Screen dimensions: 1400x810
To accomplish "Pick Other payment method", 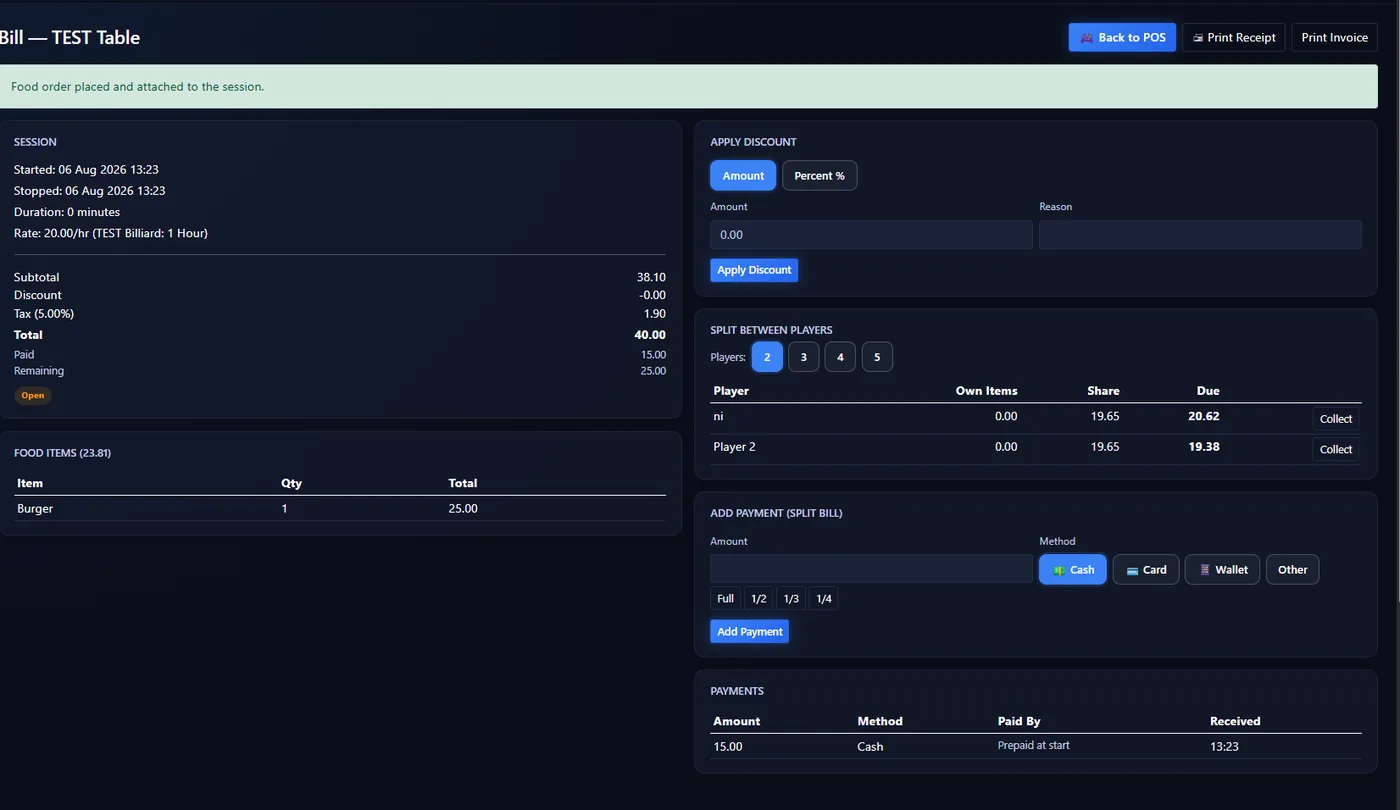I will click(x=1292, y=570).
